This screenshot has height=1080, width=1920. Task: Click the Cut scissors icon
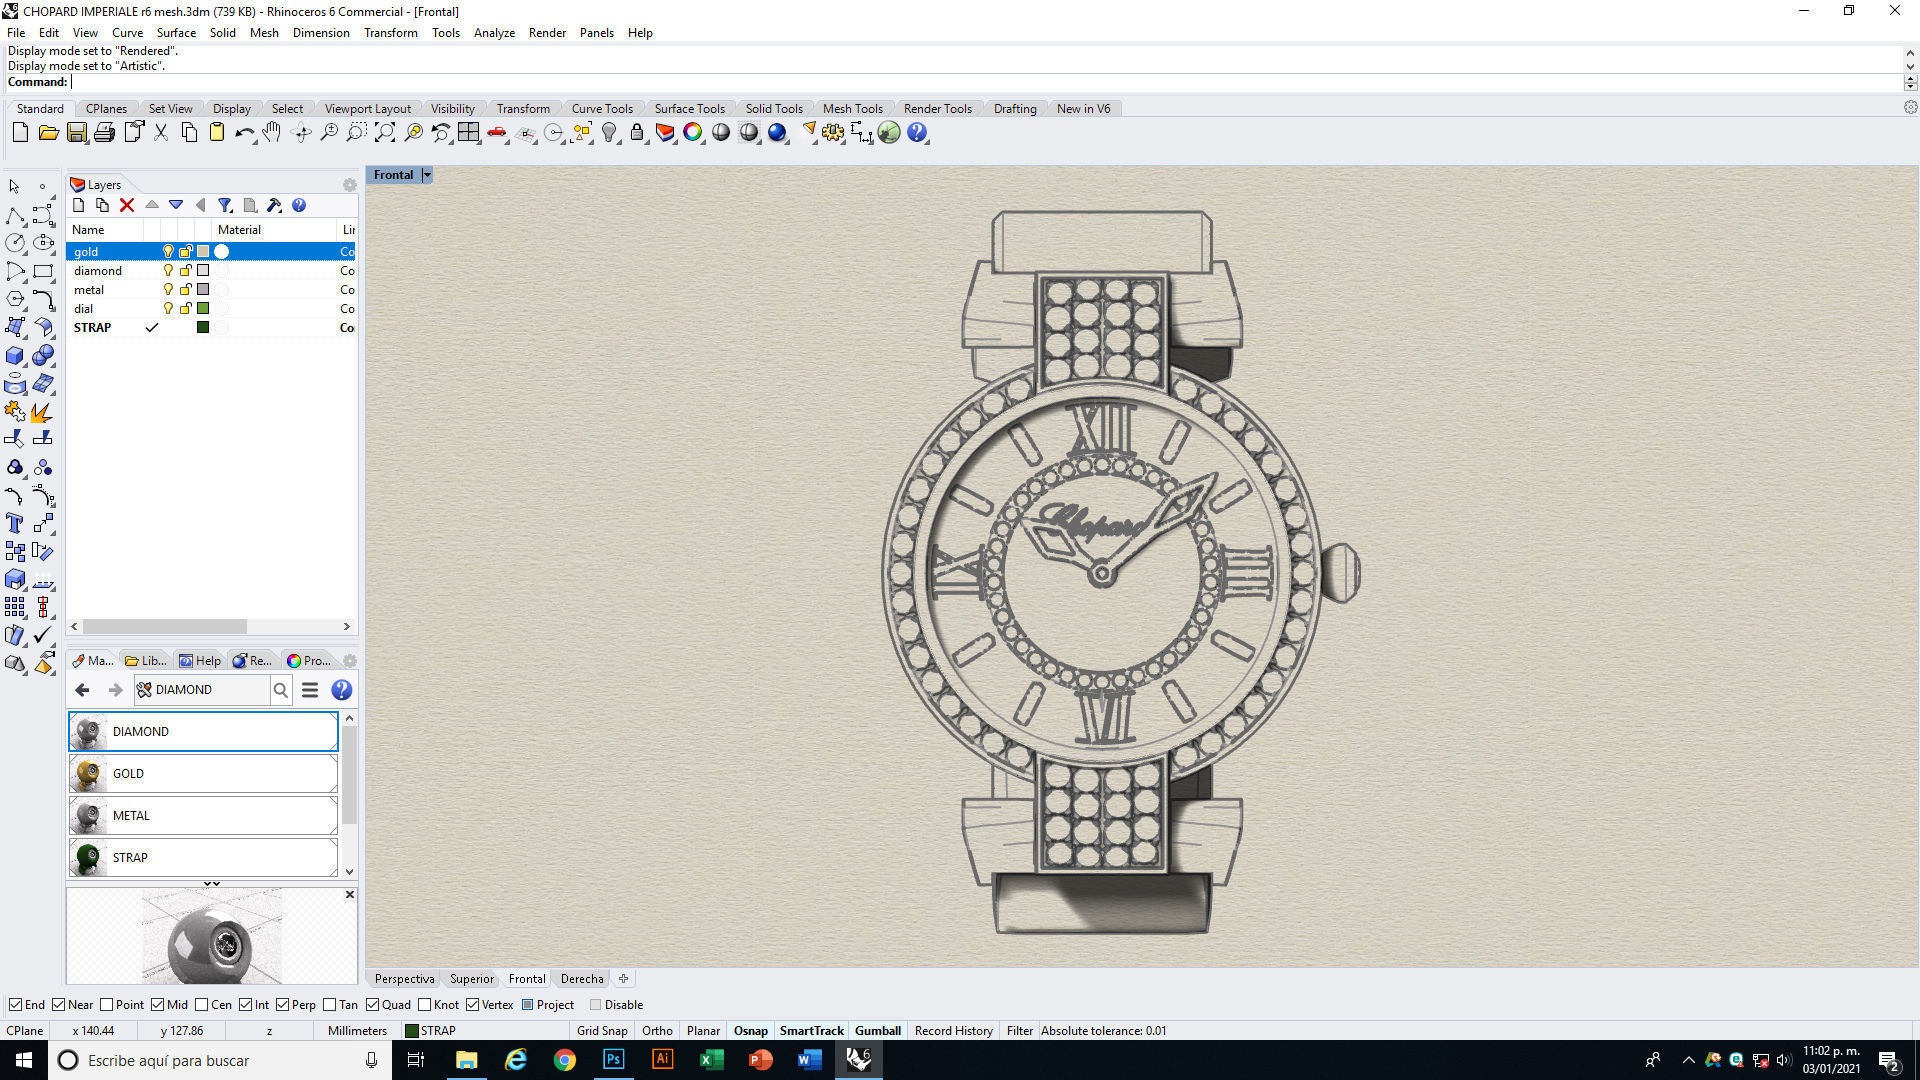pyautogui.click(x=161, y=132)
